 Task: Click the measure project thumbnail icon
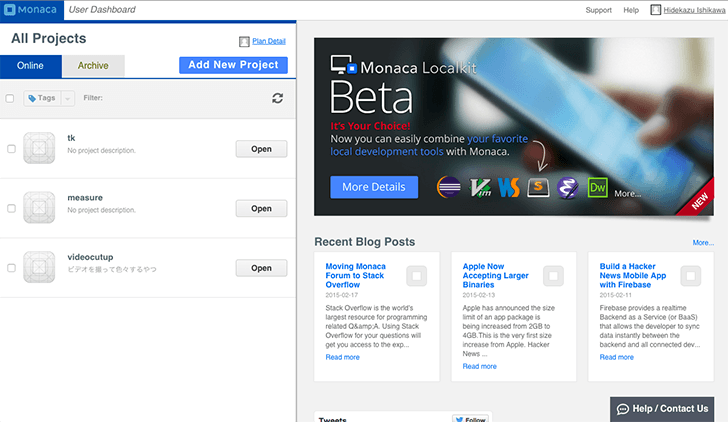point(39,208)
